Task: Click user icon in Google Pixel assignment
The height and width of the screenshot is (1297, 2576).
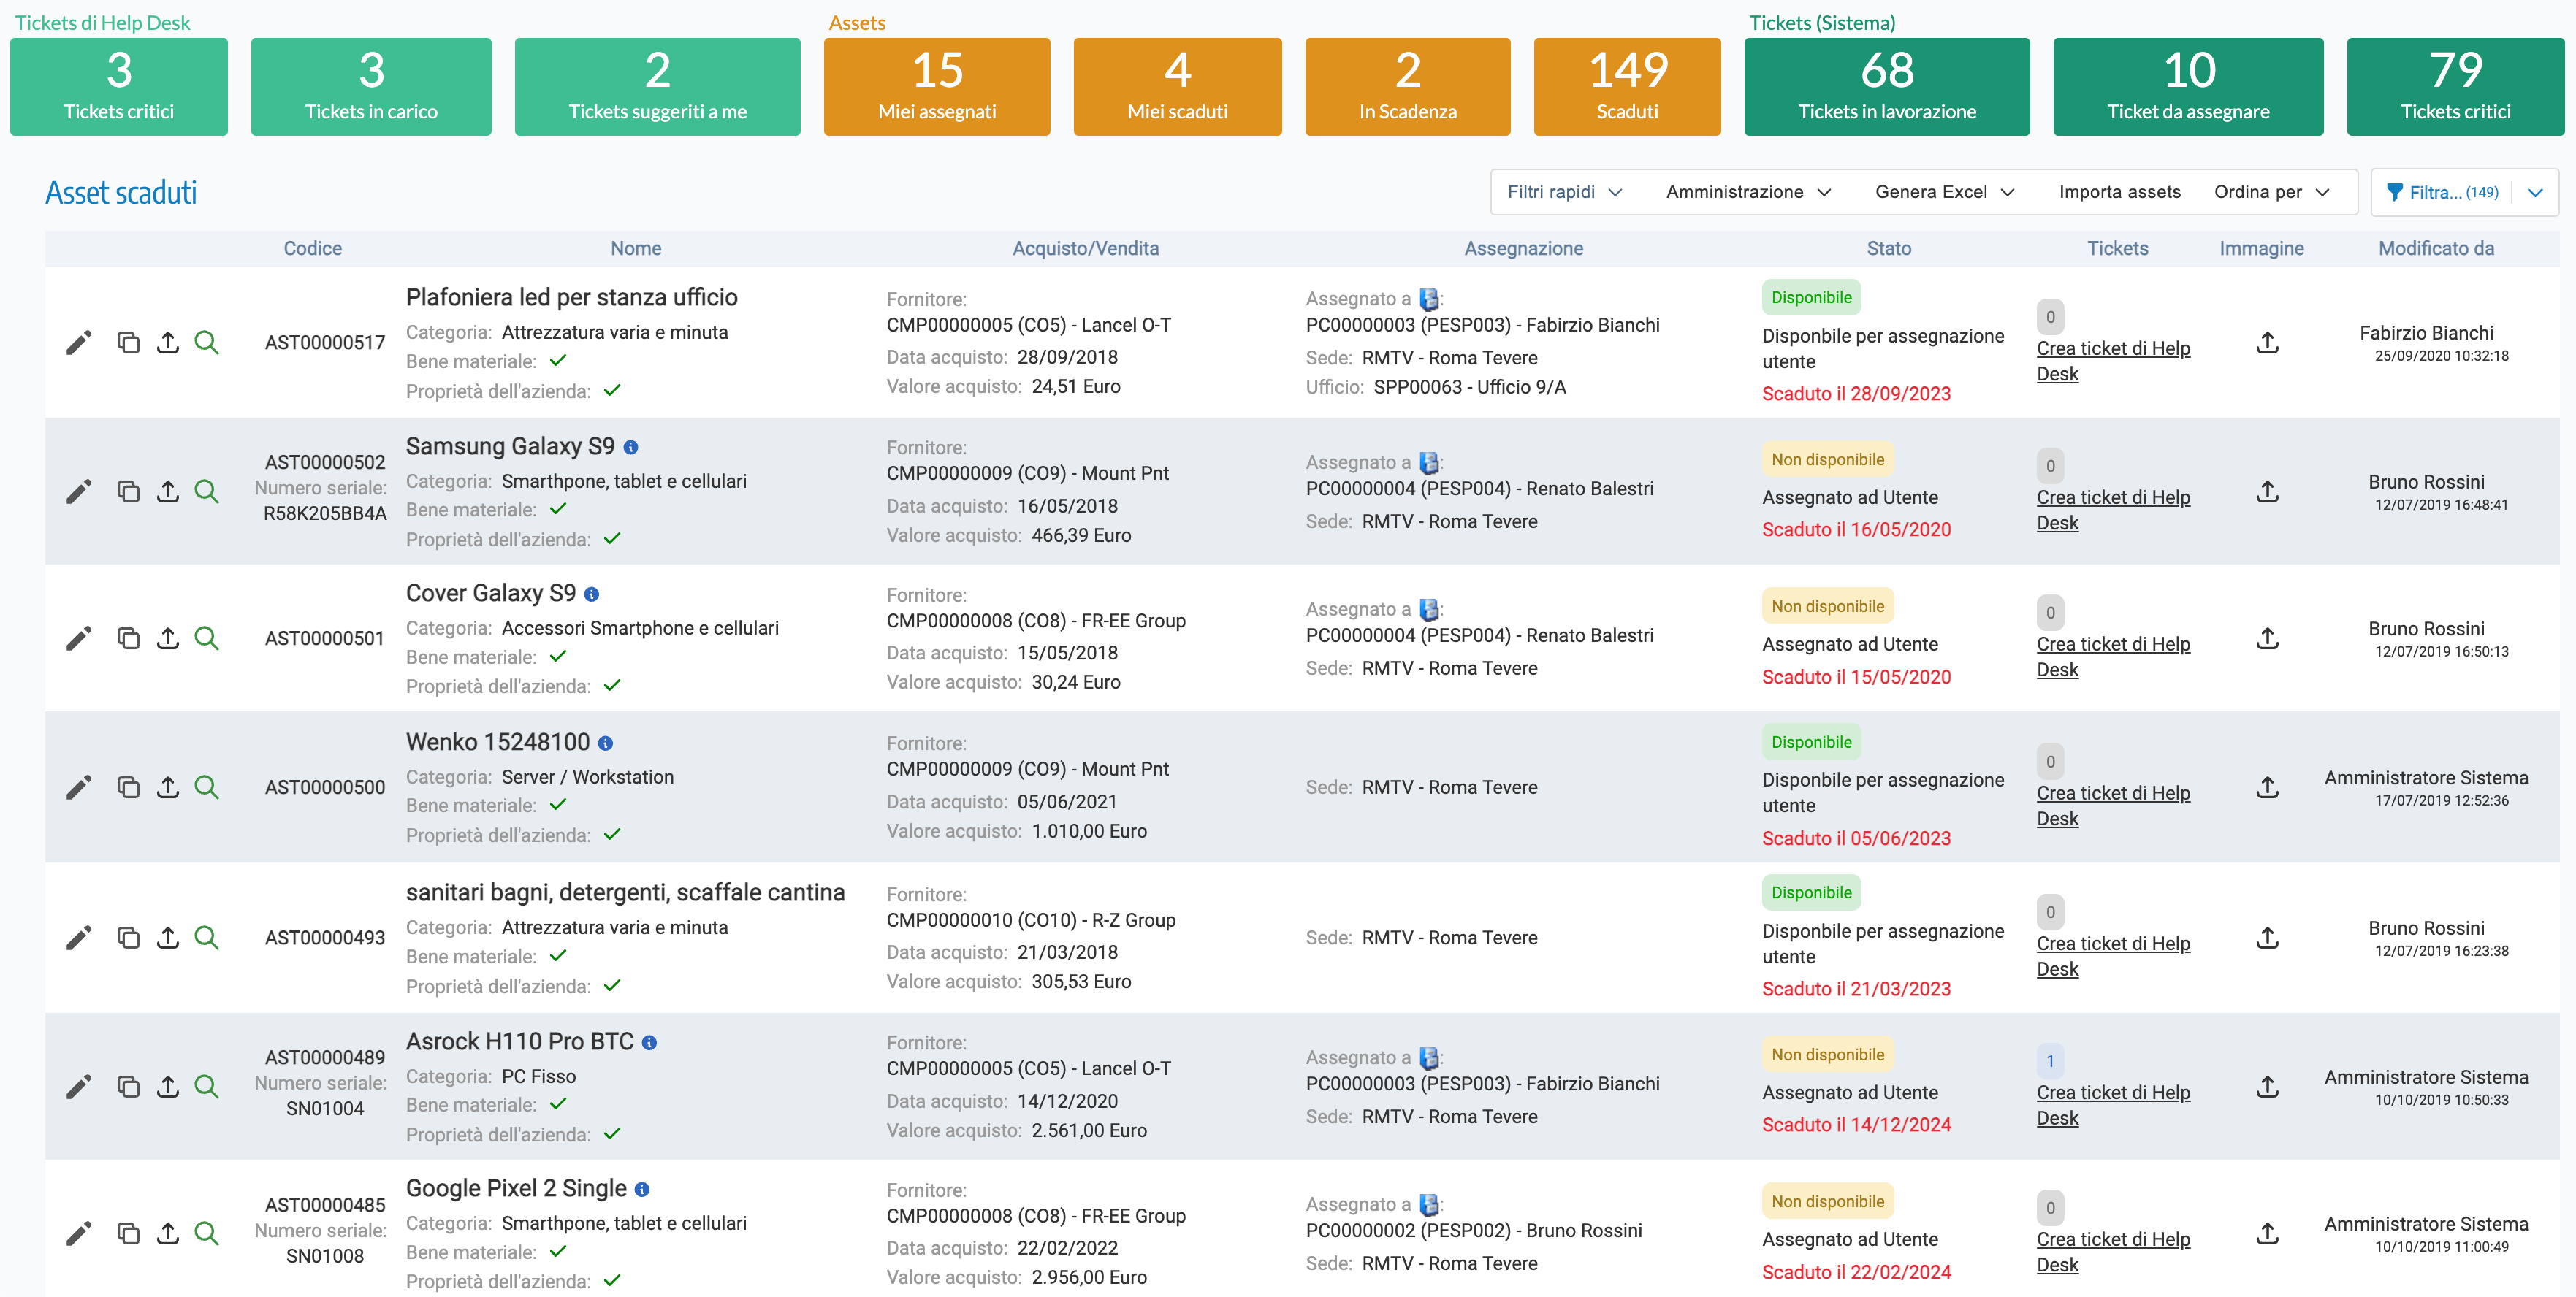Action: pos(1429,1205)
